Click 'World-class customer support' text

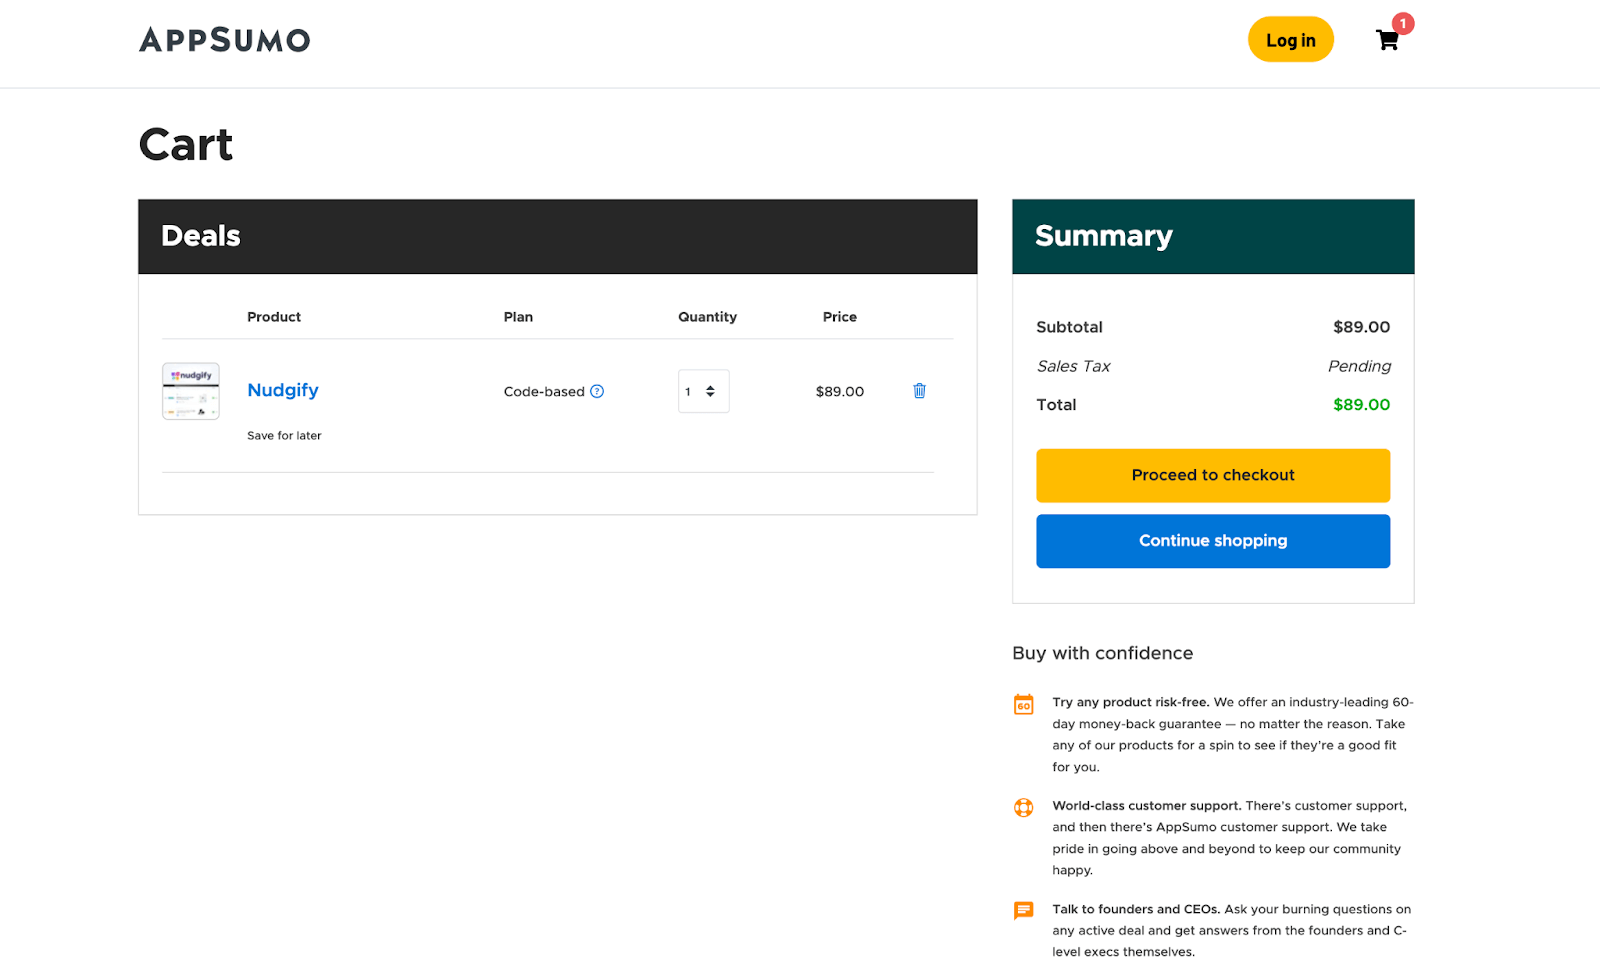[1146, 806]
